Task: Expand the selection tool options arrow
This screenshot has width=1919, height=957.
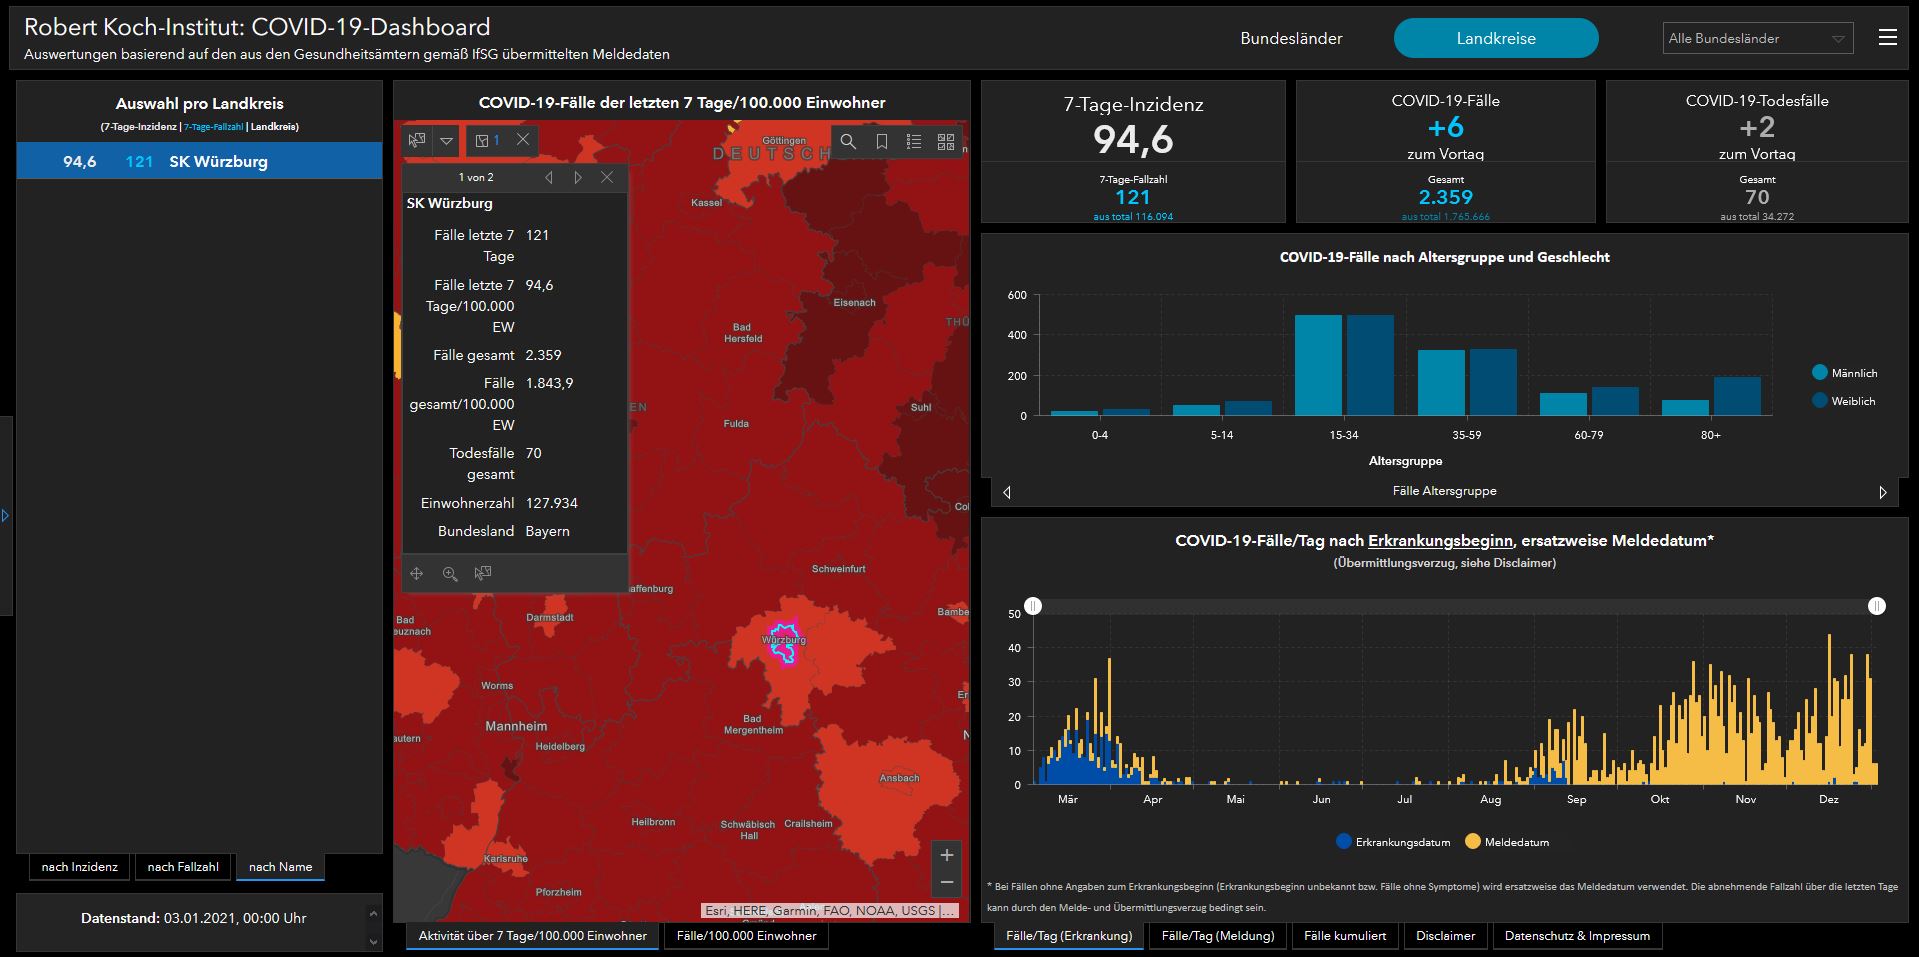Action: pyautogui.click(x=447, y=141)
